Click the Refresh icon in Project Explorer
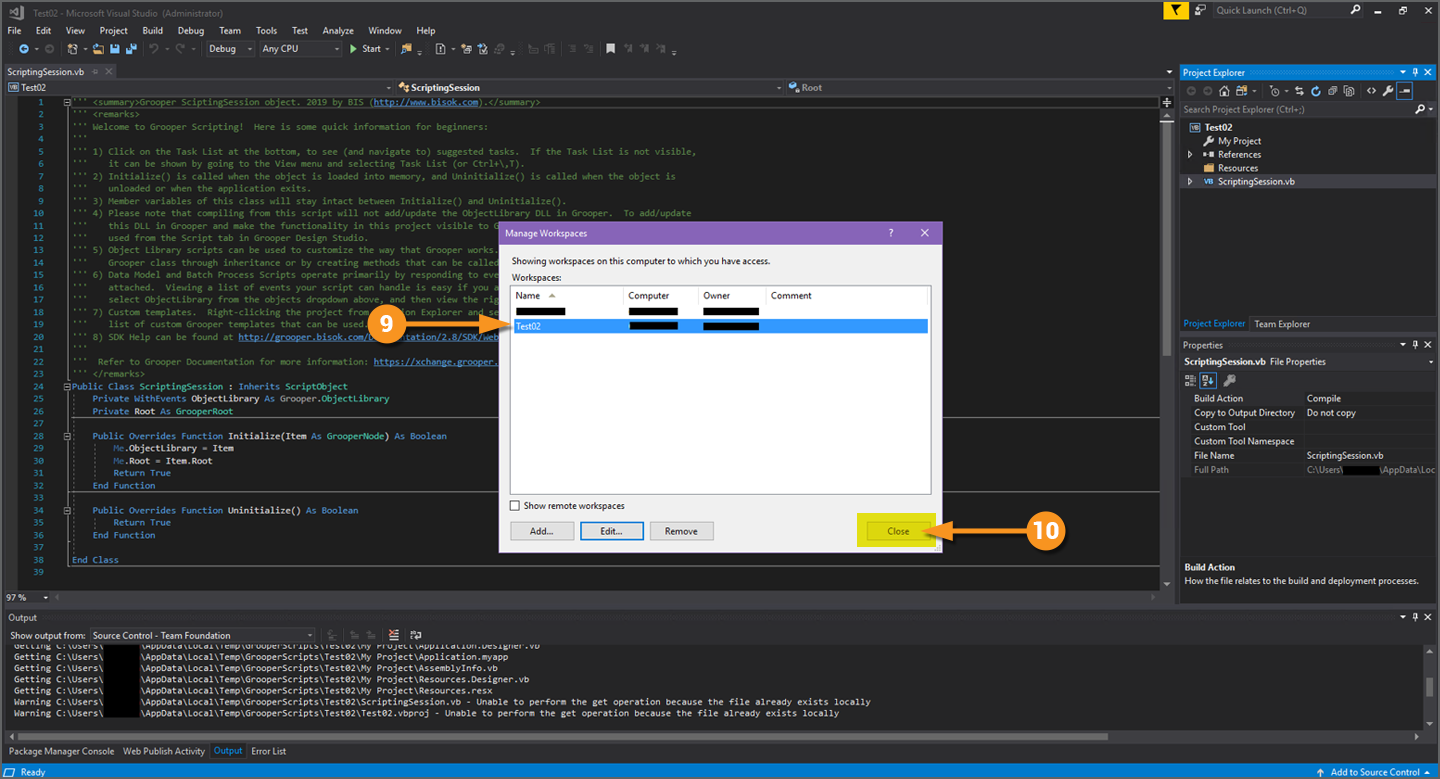The image size is (1440, 779). (1315, 91)
